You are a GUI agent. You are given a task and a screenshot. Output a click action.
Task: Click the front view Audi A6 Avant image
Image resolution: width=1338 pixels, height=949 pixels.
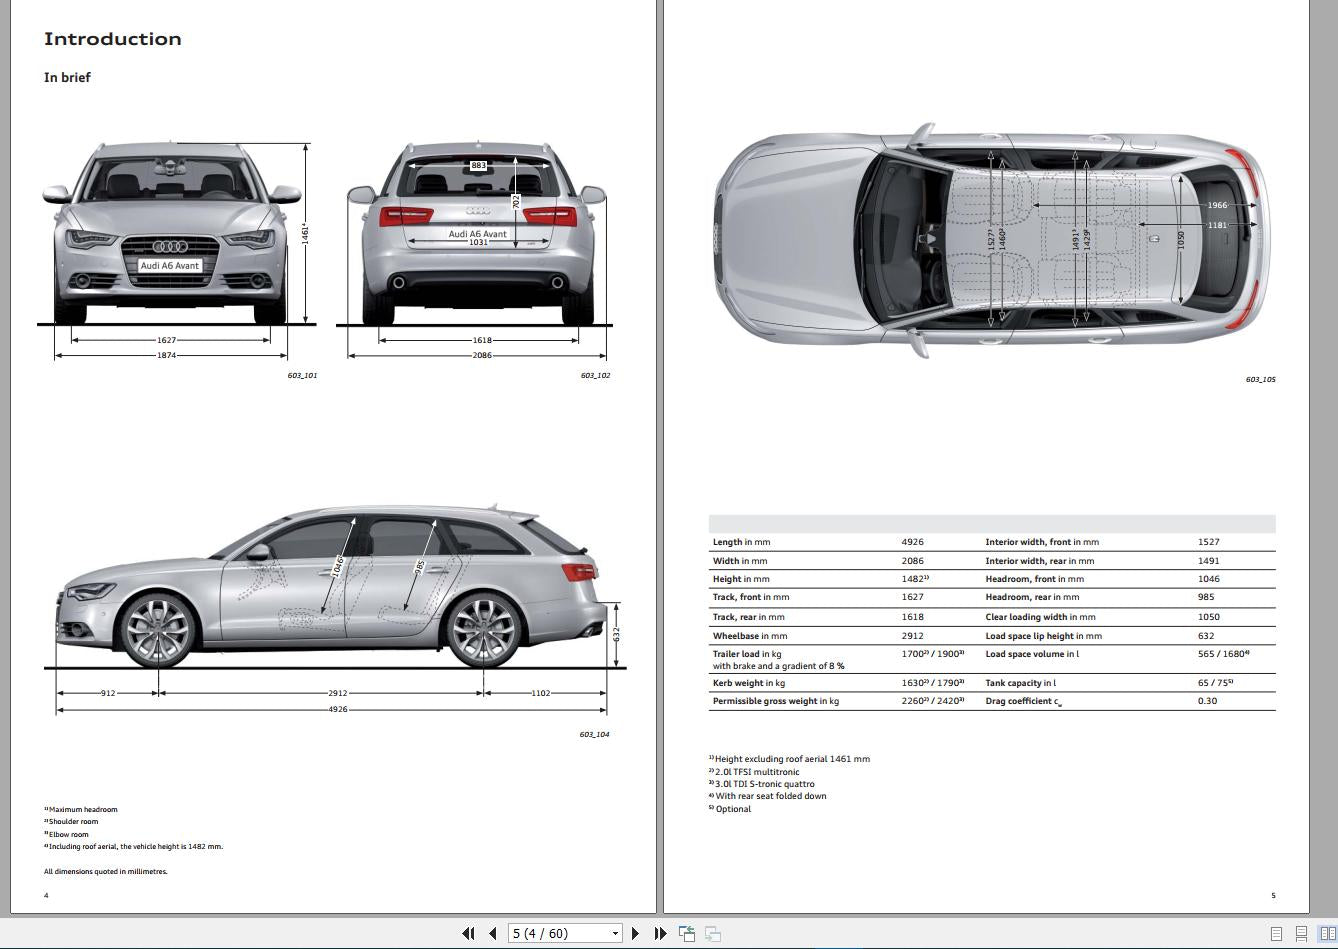click(x=171, y=234)
